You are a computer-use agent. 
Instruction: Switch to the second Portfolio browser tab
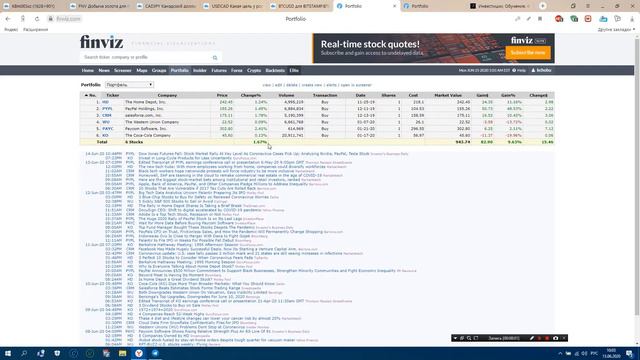[433, 6]
